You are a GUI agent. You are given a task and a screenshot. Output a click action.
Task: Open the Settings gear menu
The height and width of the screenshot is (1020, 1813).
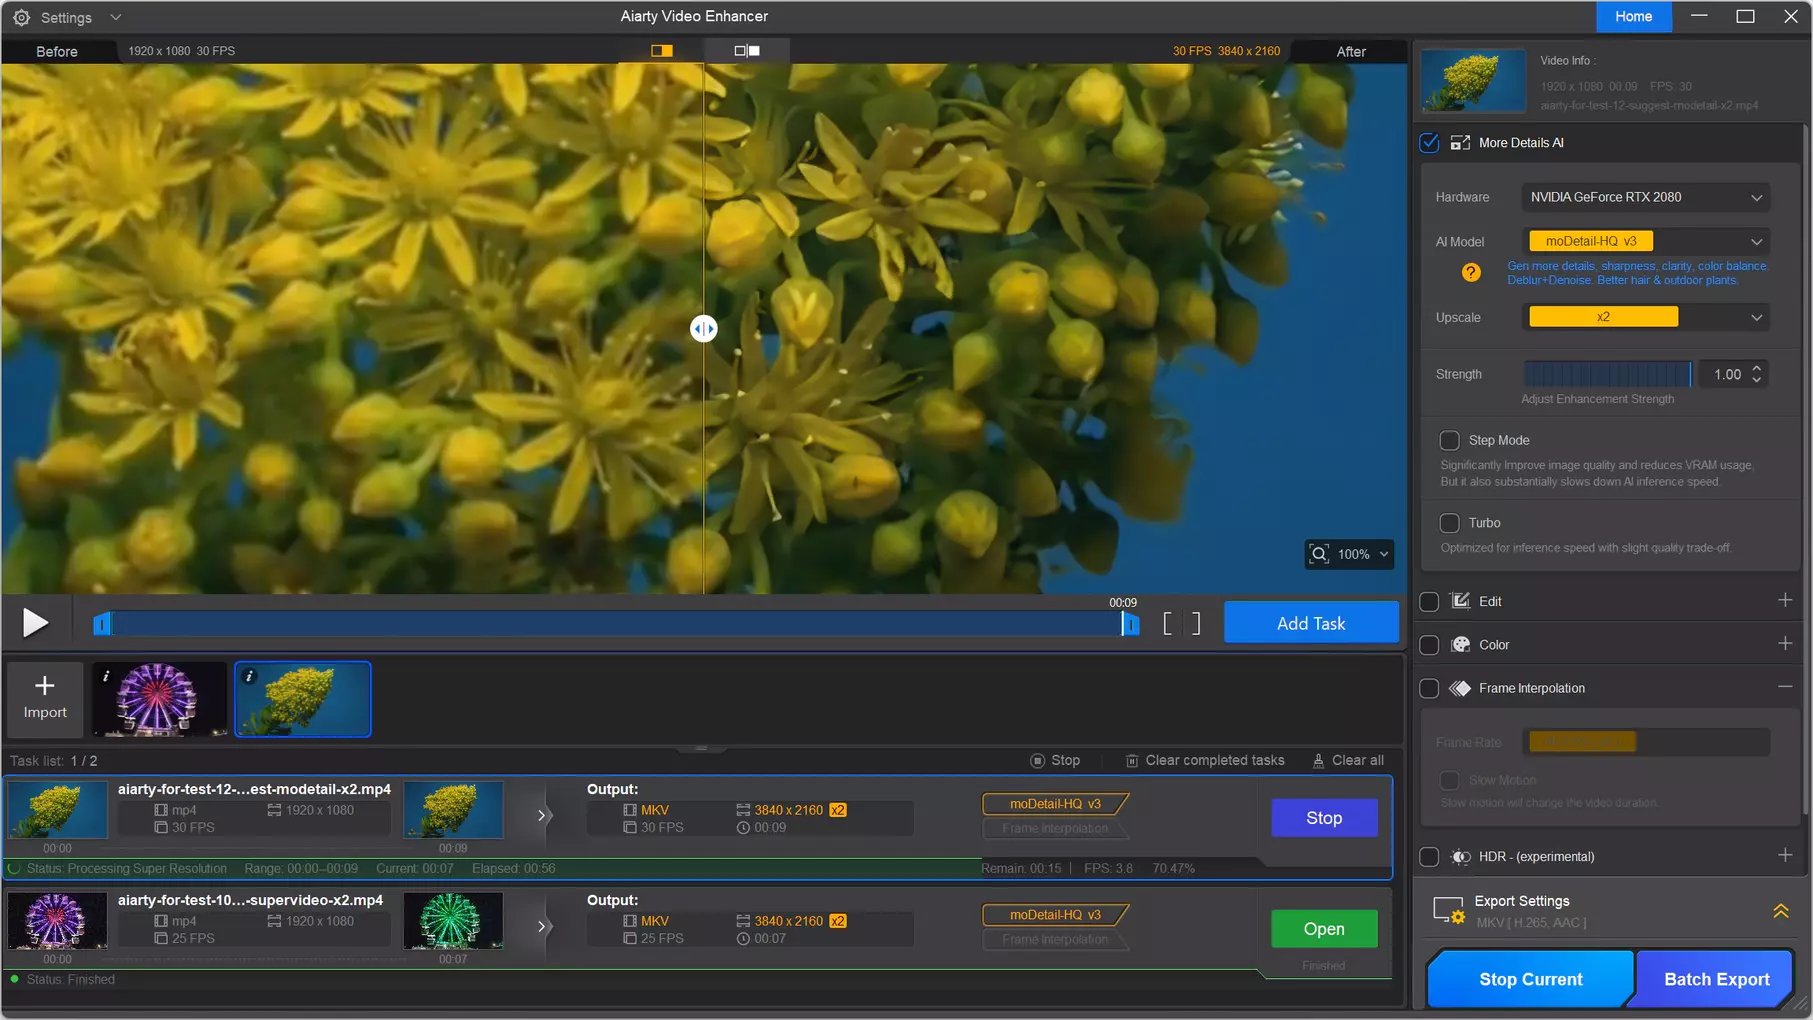point(21,17)
